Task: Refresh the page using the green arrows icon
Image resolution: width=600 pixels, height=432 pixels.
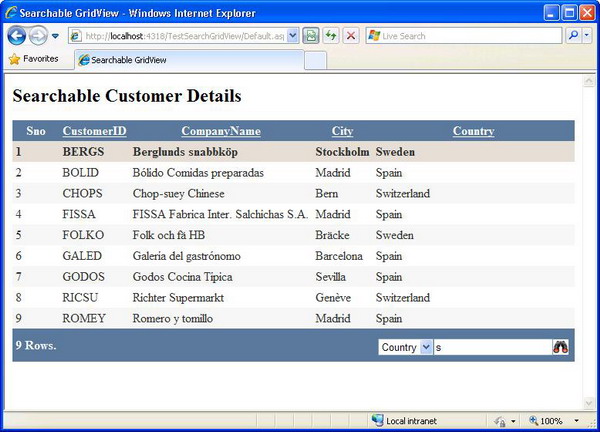Action: 330,36
